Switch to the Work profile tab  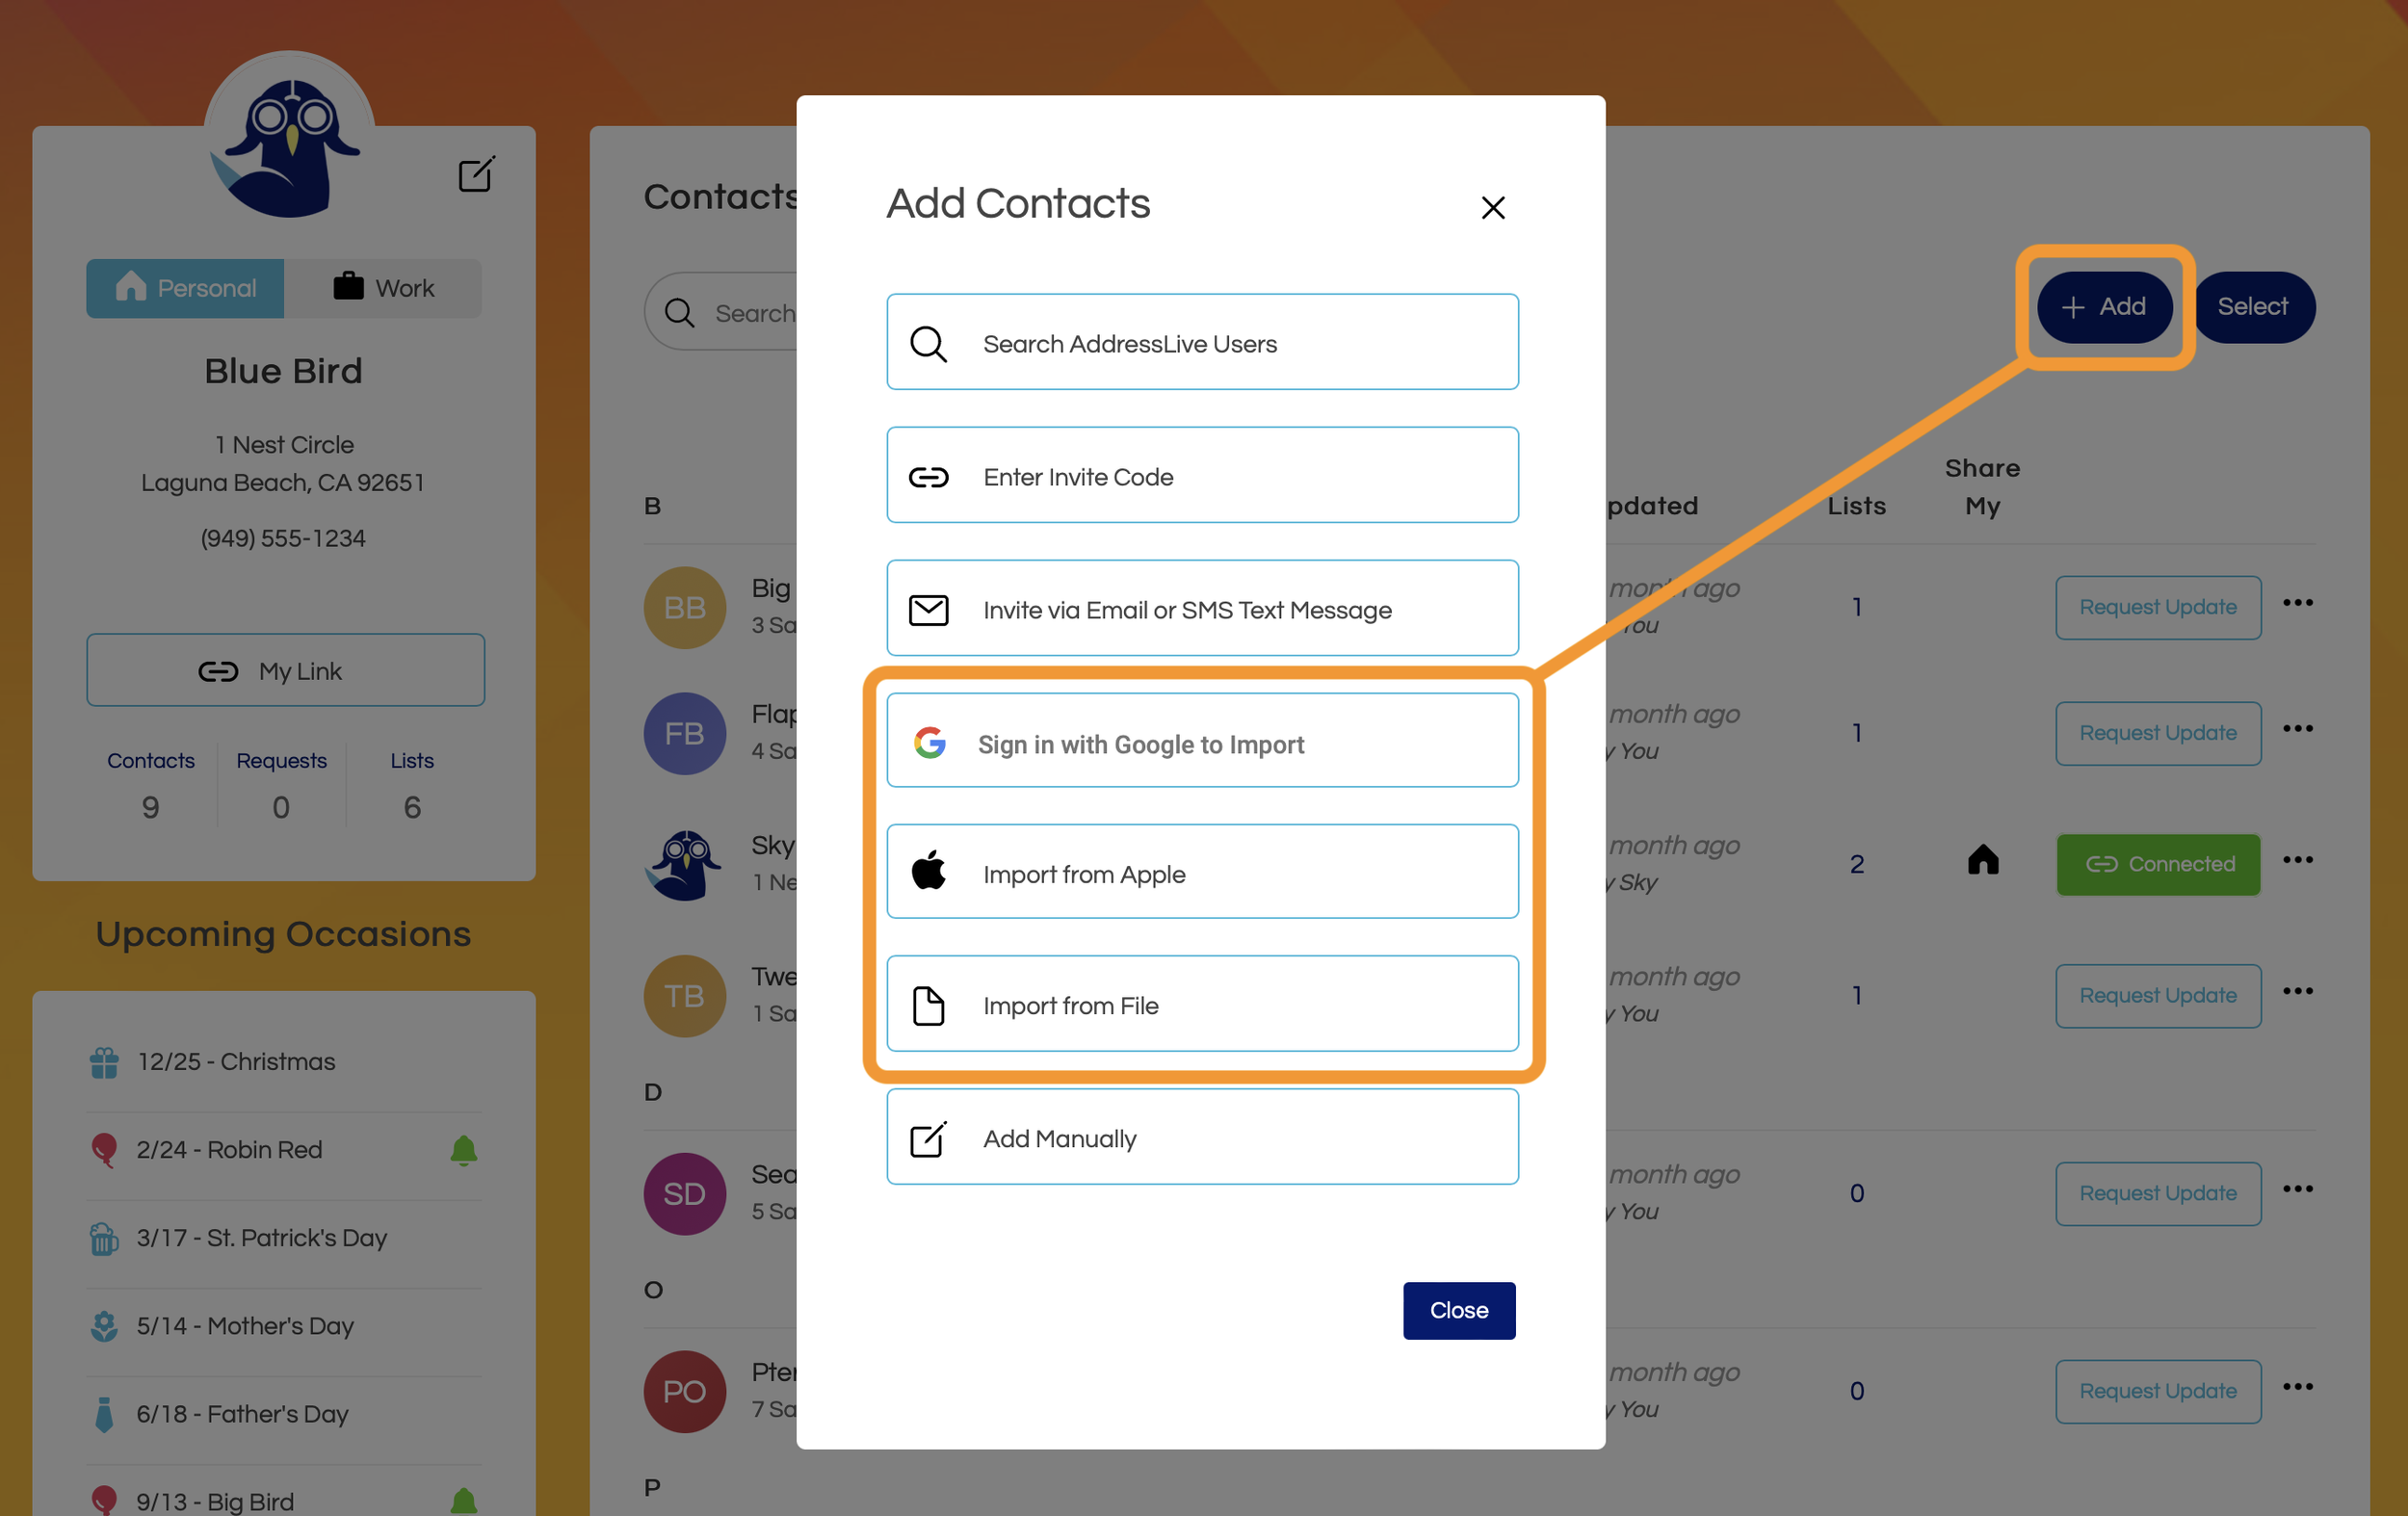pos(383,288)
